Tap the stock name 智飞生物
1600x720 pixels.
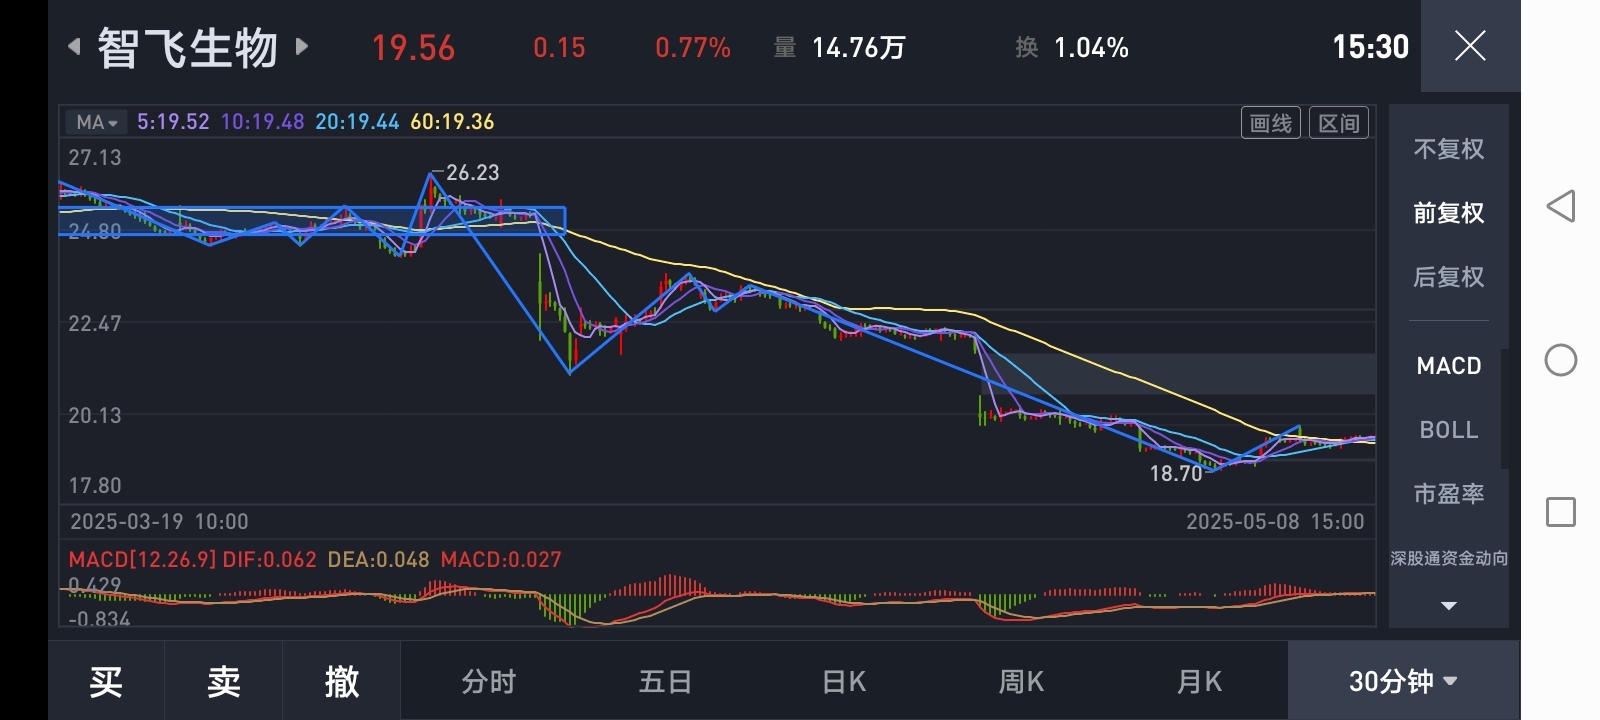coord(188,47)
